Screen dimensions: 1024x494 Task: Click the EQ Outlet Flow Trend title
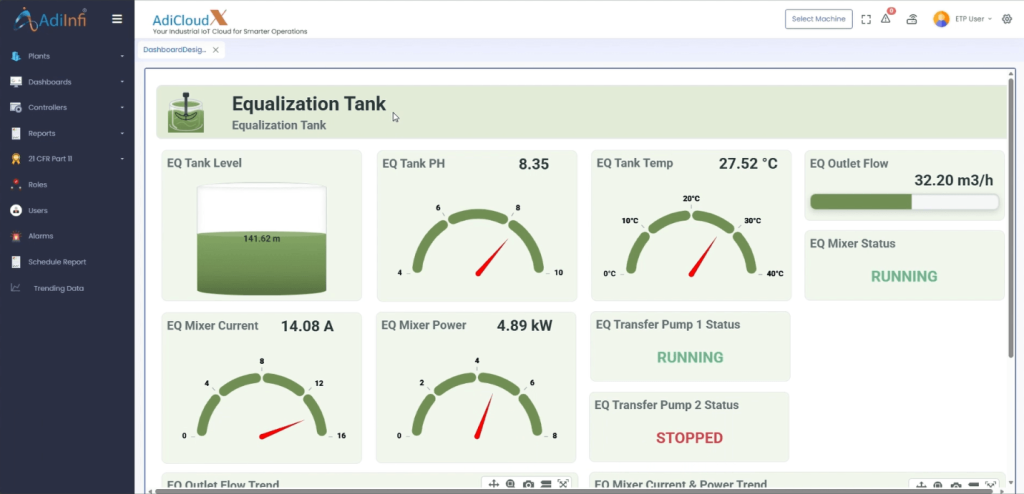coord(223,485)
